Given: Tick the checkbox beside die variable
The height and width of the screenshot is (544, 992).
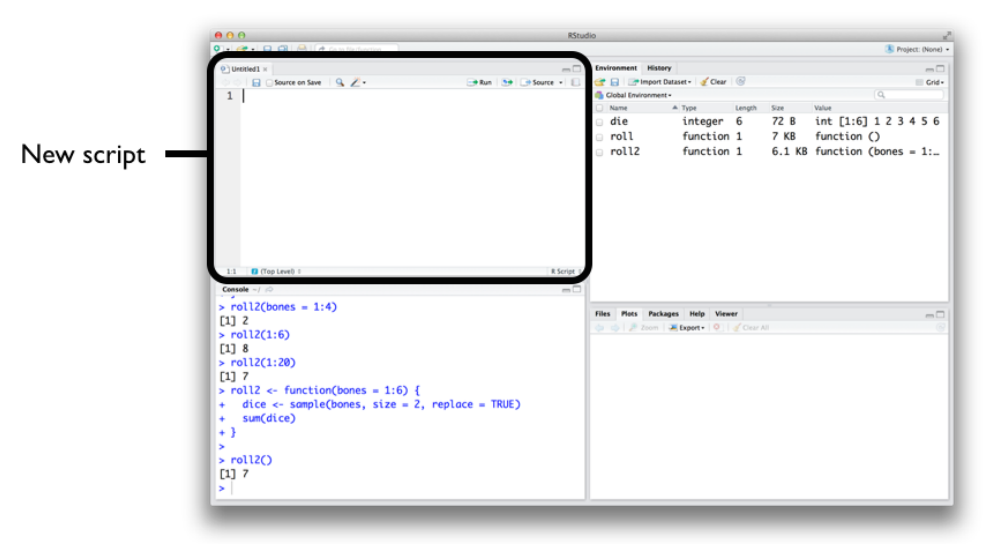Looking at the screenshot, I should point(599,121).
